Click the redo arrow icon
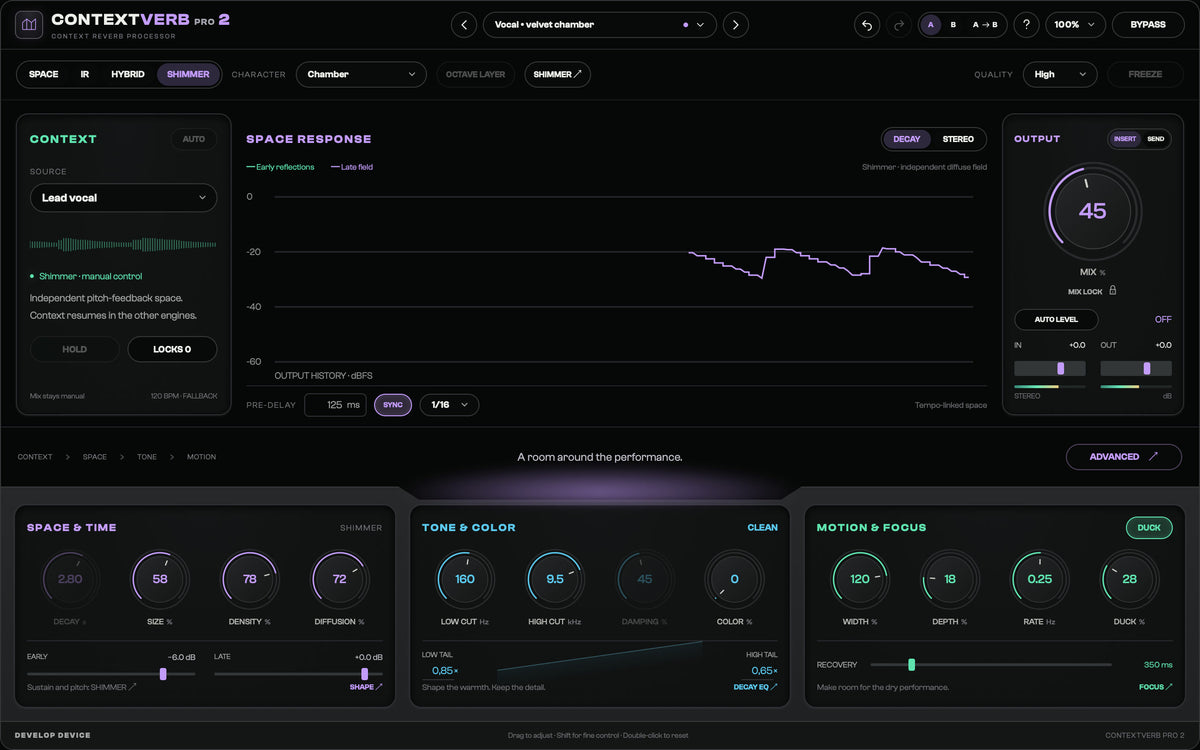Image resolution: width=1200 pixels, height=750 pixels. pyautogui.click(x=897, y=24)
